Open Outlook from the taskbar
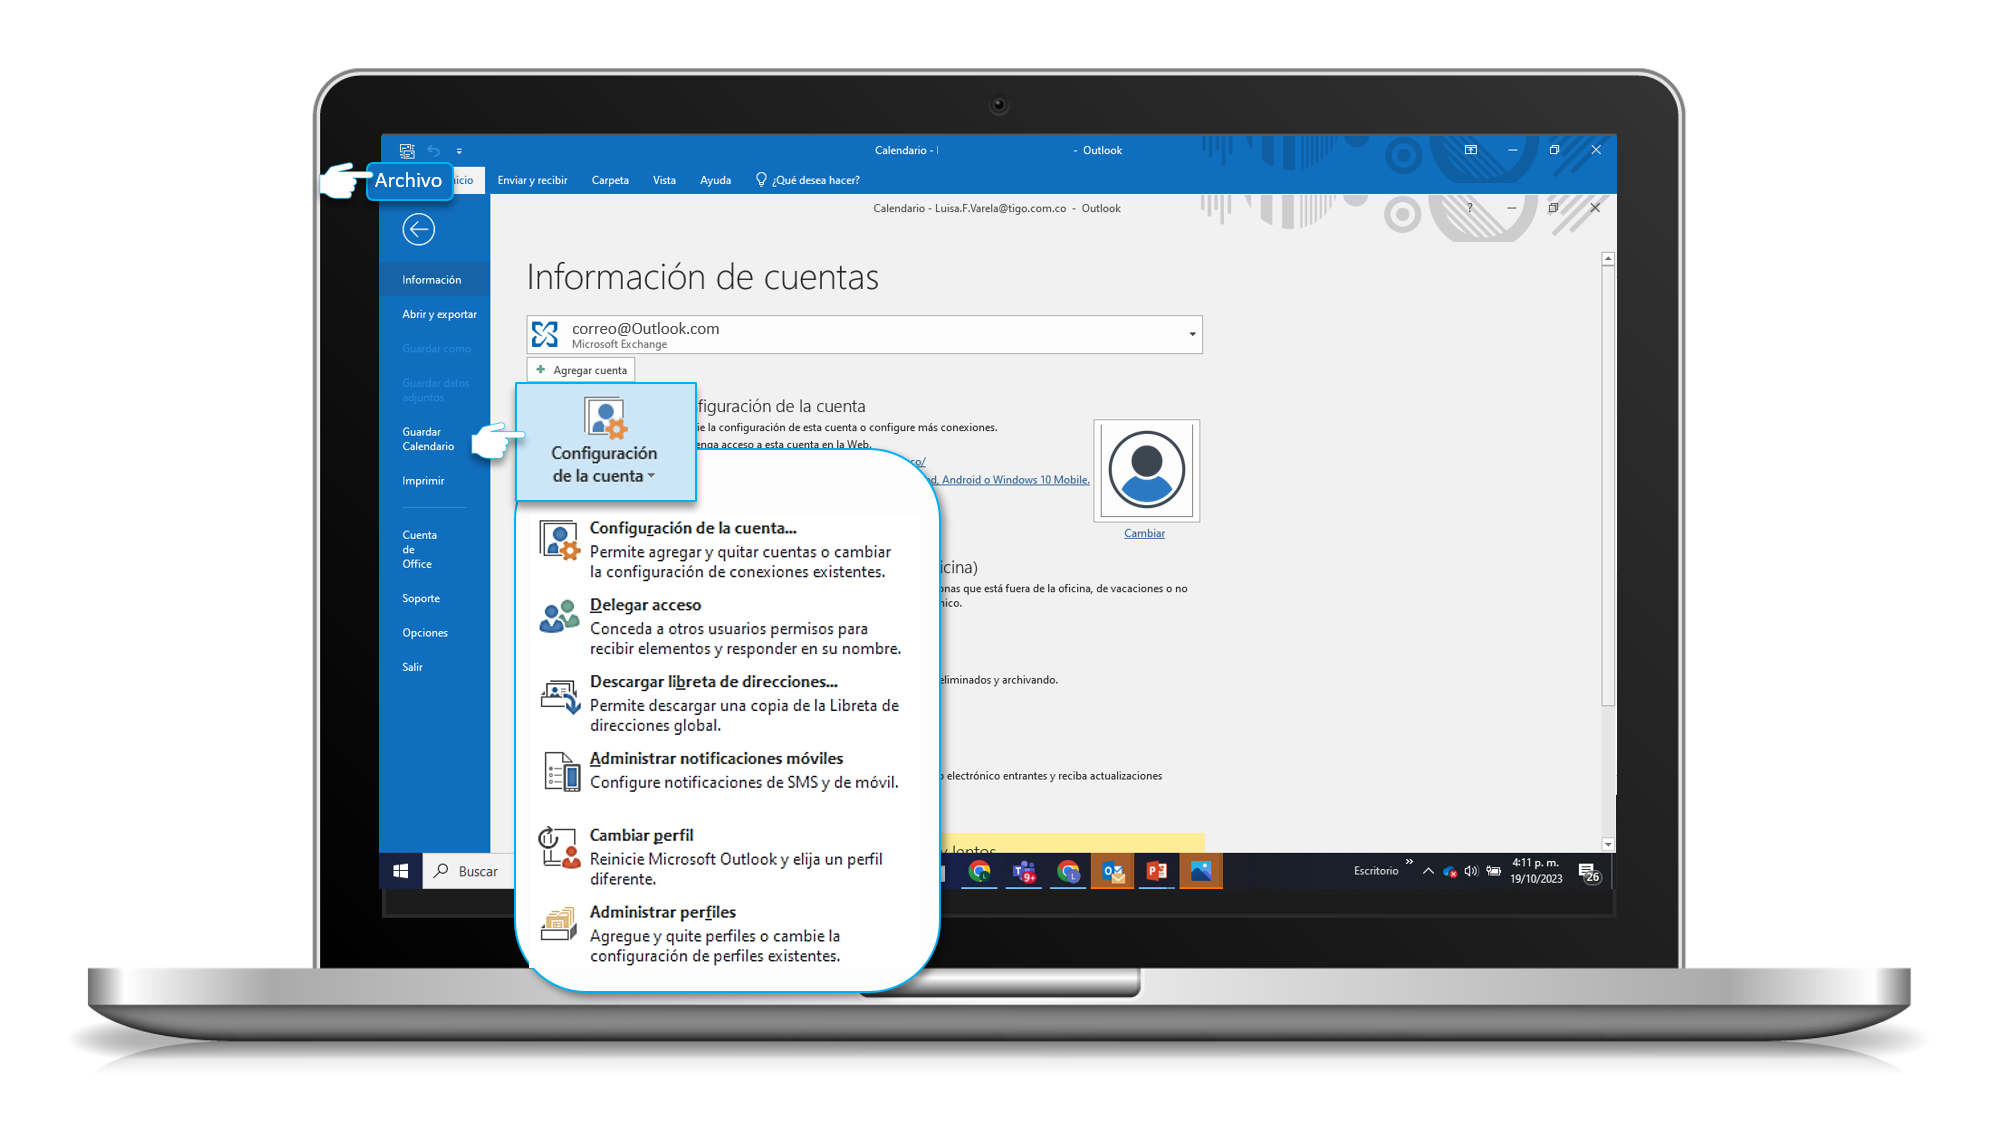Viewport: 1998px width, 1125px height. tap(1112, 872)
